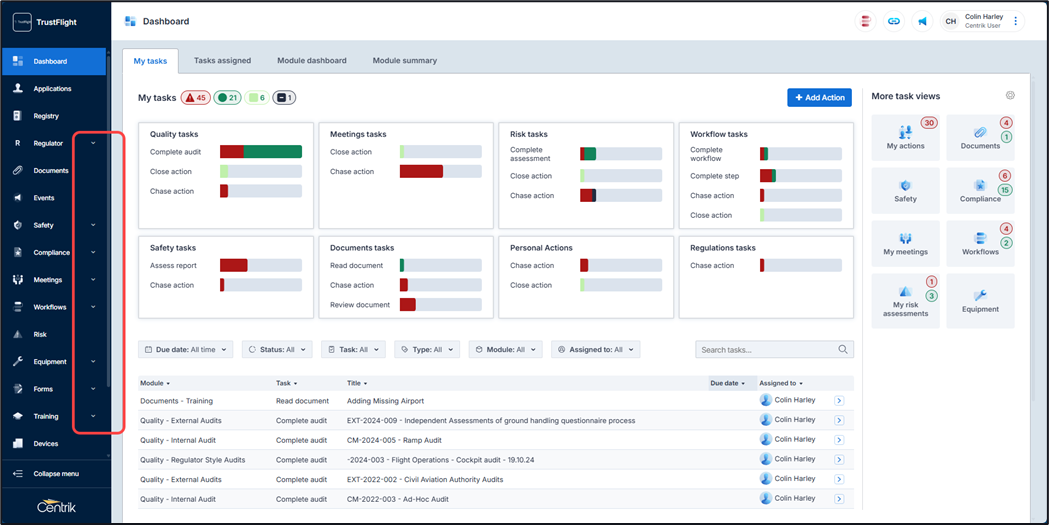Switch to the Tasks assigned tab
The width and height of the screenshot is (1049, 525).
(222, 61)
